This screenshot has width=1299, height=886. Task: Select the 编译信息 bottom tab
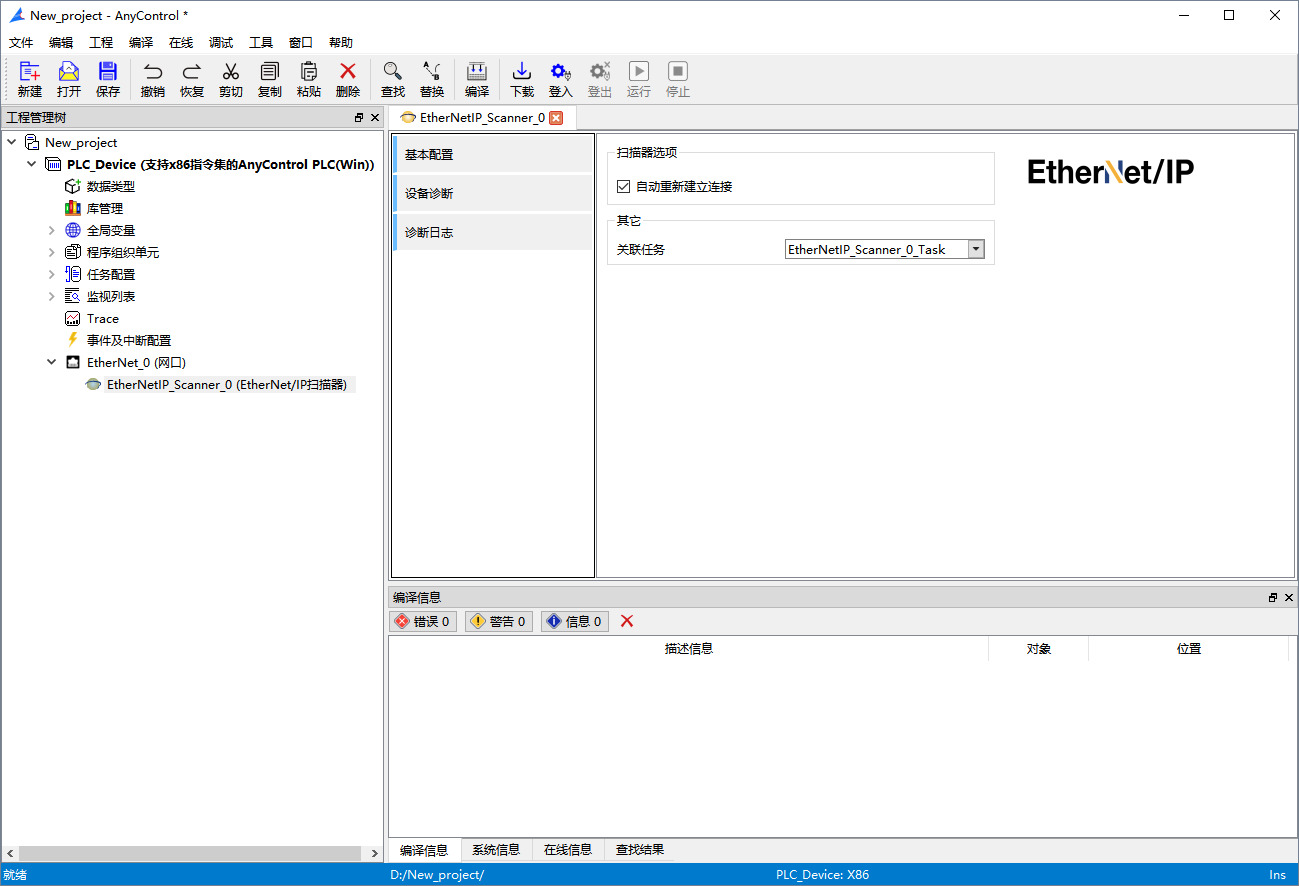pyautogui.click(x=424, y=850)
